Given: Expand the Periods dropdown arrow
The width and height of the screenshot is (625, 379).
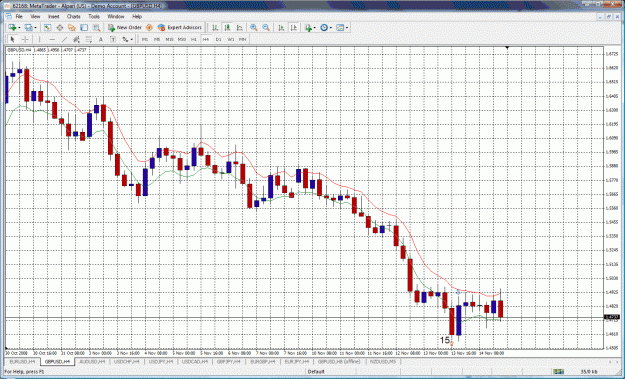Looking at the screenshot, I should coord(331,27).
